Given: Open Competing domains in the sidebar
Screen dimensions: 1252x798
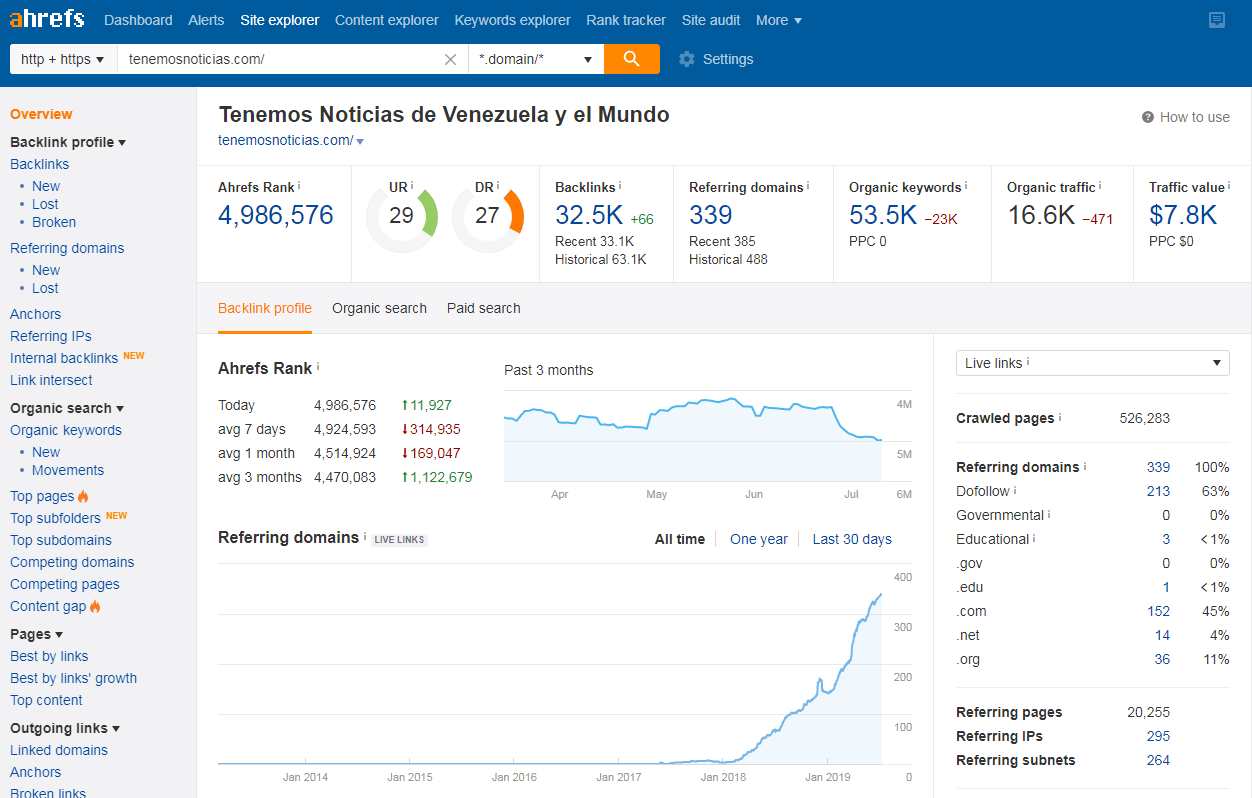Looking at the screenshot, I should coord(72,562).
